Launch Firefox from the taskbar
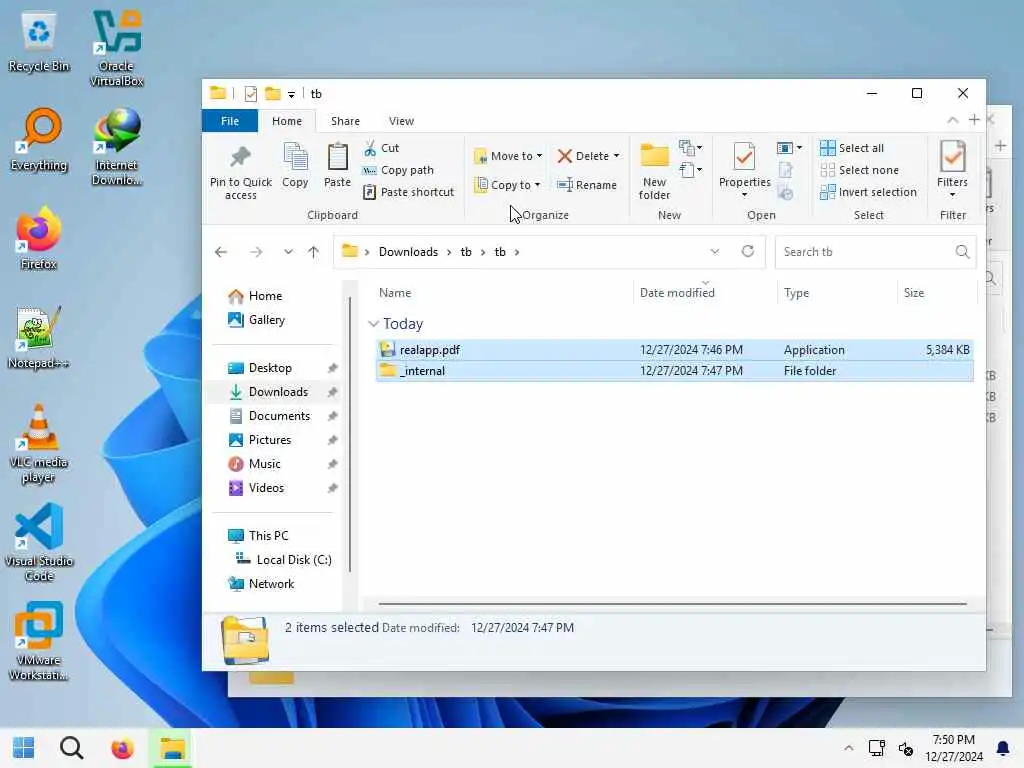The width and height of the screenshot is (1024, 768). pyautogui.click(x=122, y=748)
